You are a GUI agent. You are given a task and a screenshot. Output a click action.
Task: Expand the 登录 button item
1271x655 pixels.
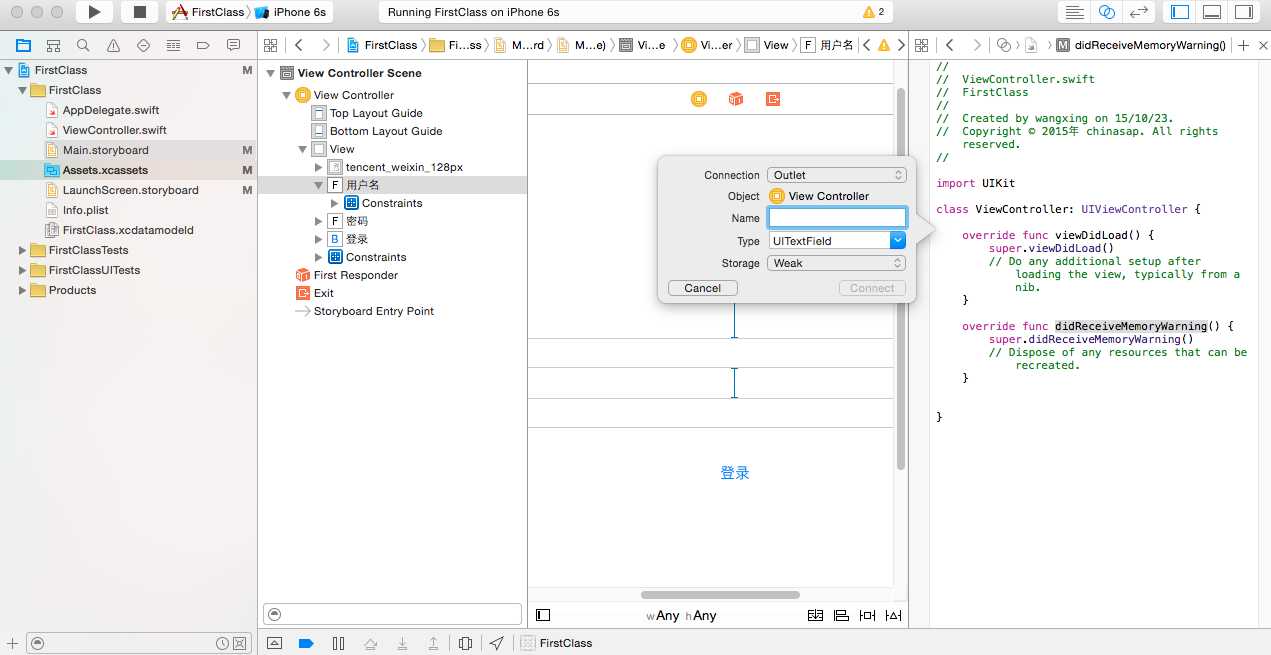[319, 239]
